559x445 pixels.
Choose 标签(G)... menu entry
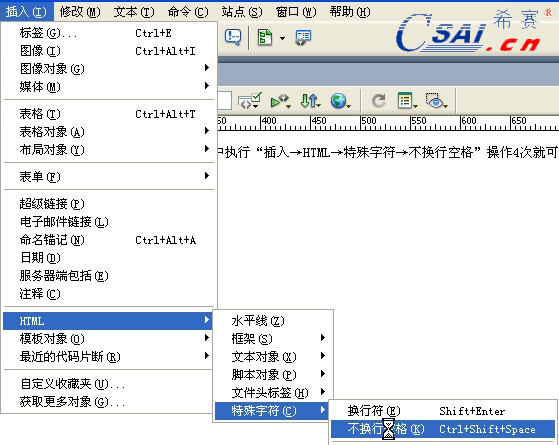pos(109,33)
